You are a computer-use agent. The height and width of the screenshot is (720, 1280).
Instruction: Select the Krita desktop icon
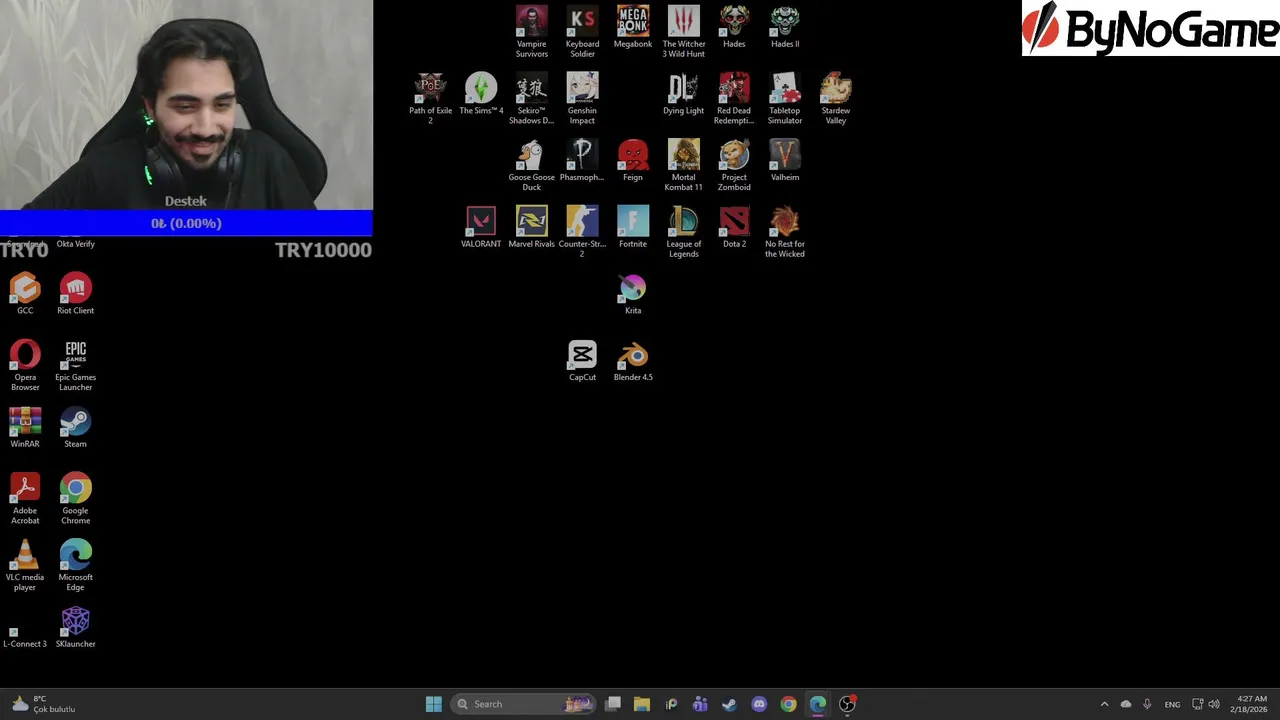[633, 294]
